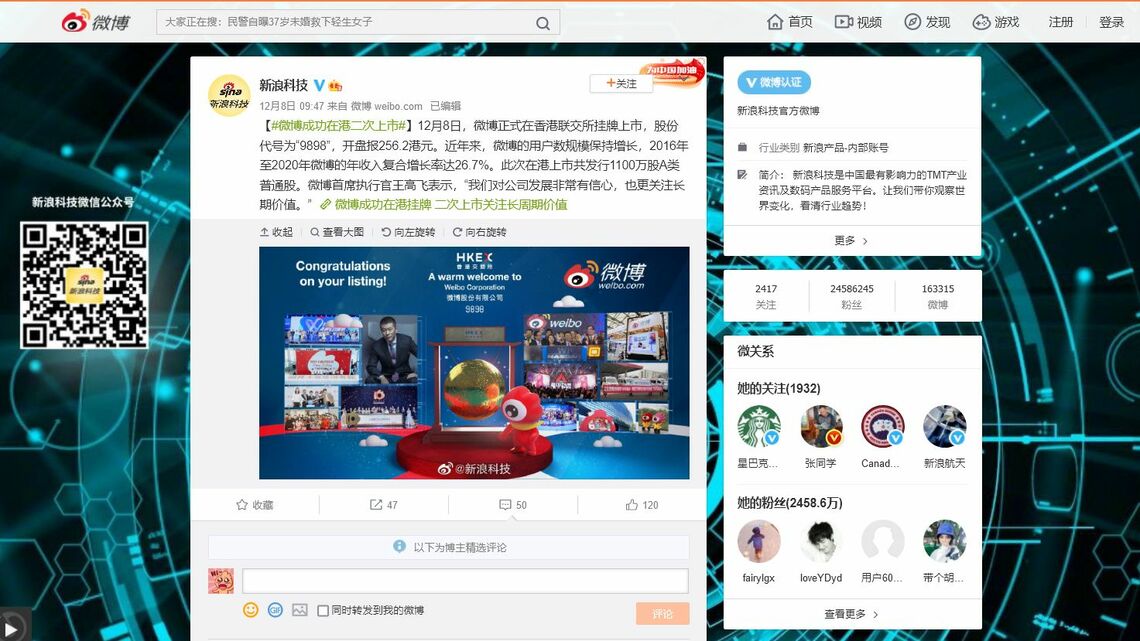Click the insert picture icon
This screenshot has height=641, width=1140.
300,610
